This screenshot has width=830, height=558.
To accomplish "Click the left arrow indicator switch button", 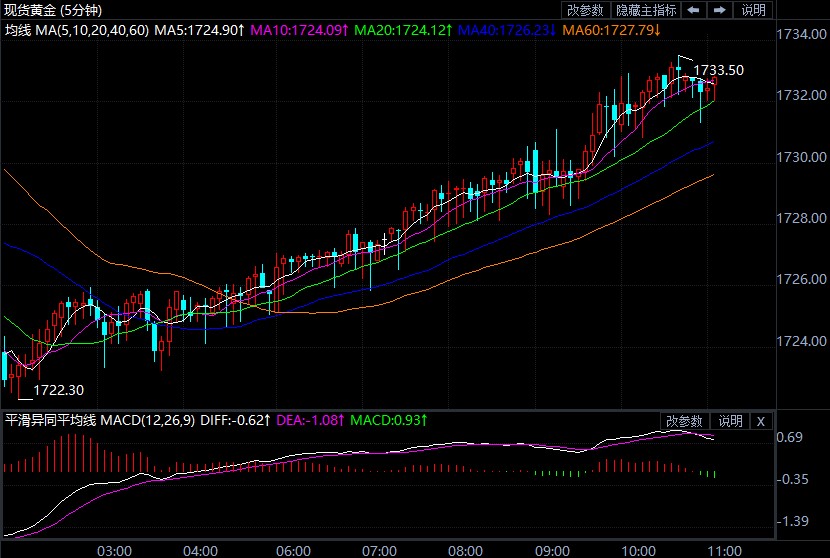I will pos(693,10).
